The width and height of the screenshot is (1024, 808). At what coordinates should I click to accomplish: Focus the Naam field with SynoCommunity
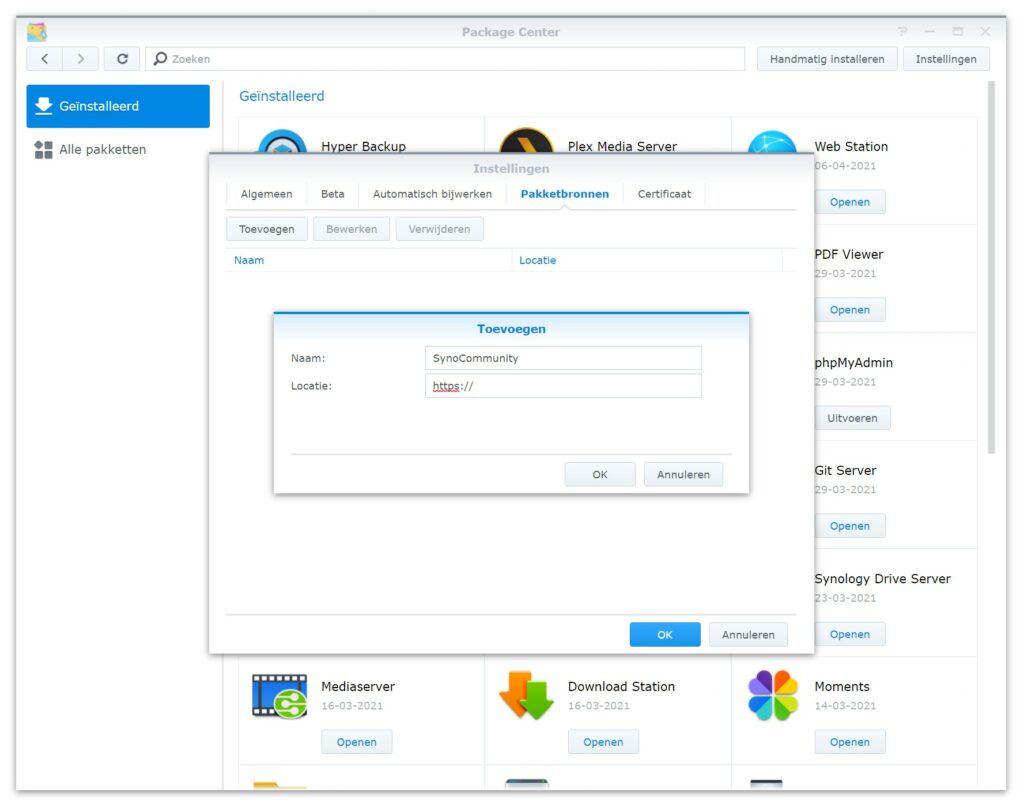click(x=563, y=358)
